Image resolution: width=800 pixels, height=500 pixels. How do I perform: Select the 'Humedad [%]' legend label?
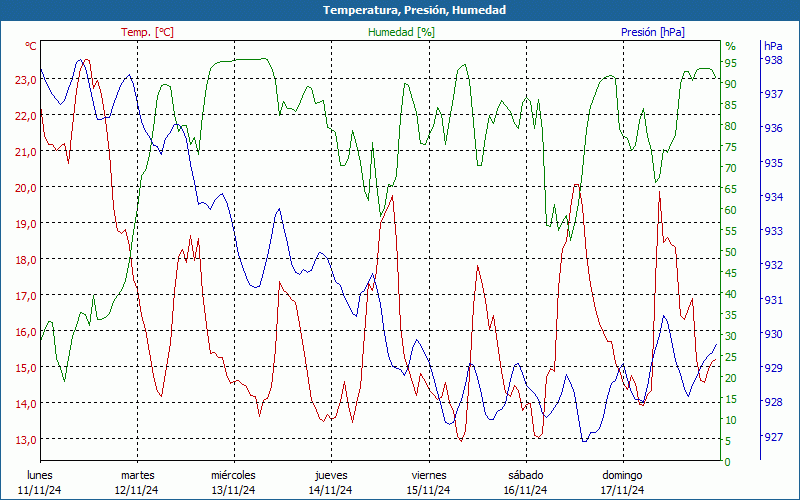coord(401,32)
